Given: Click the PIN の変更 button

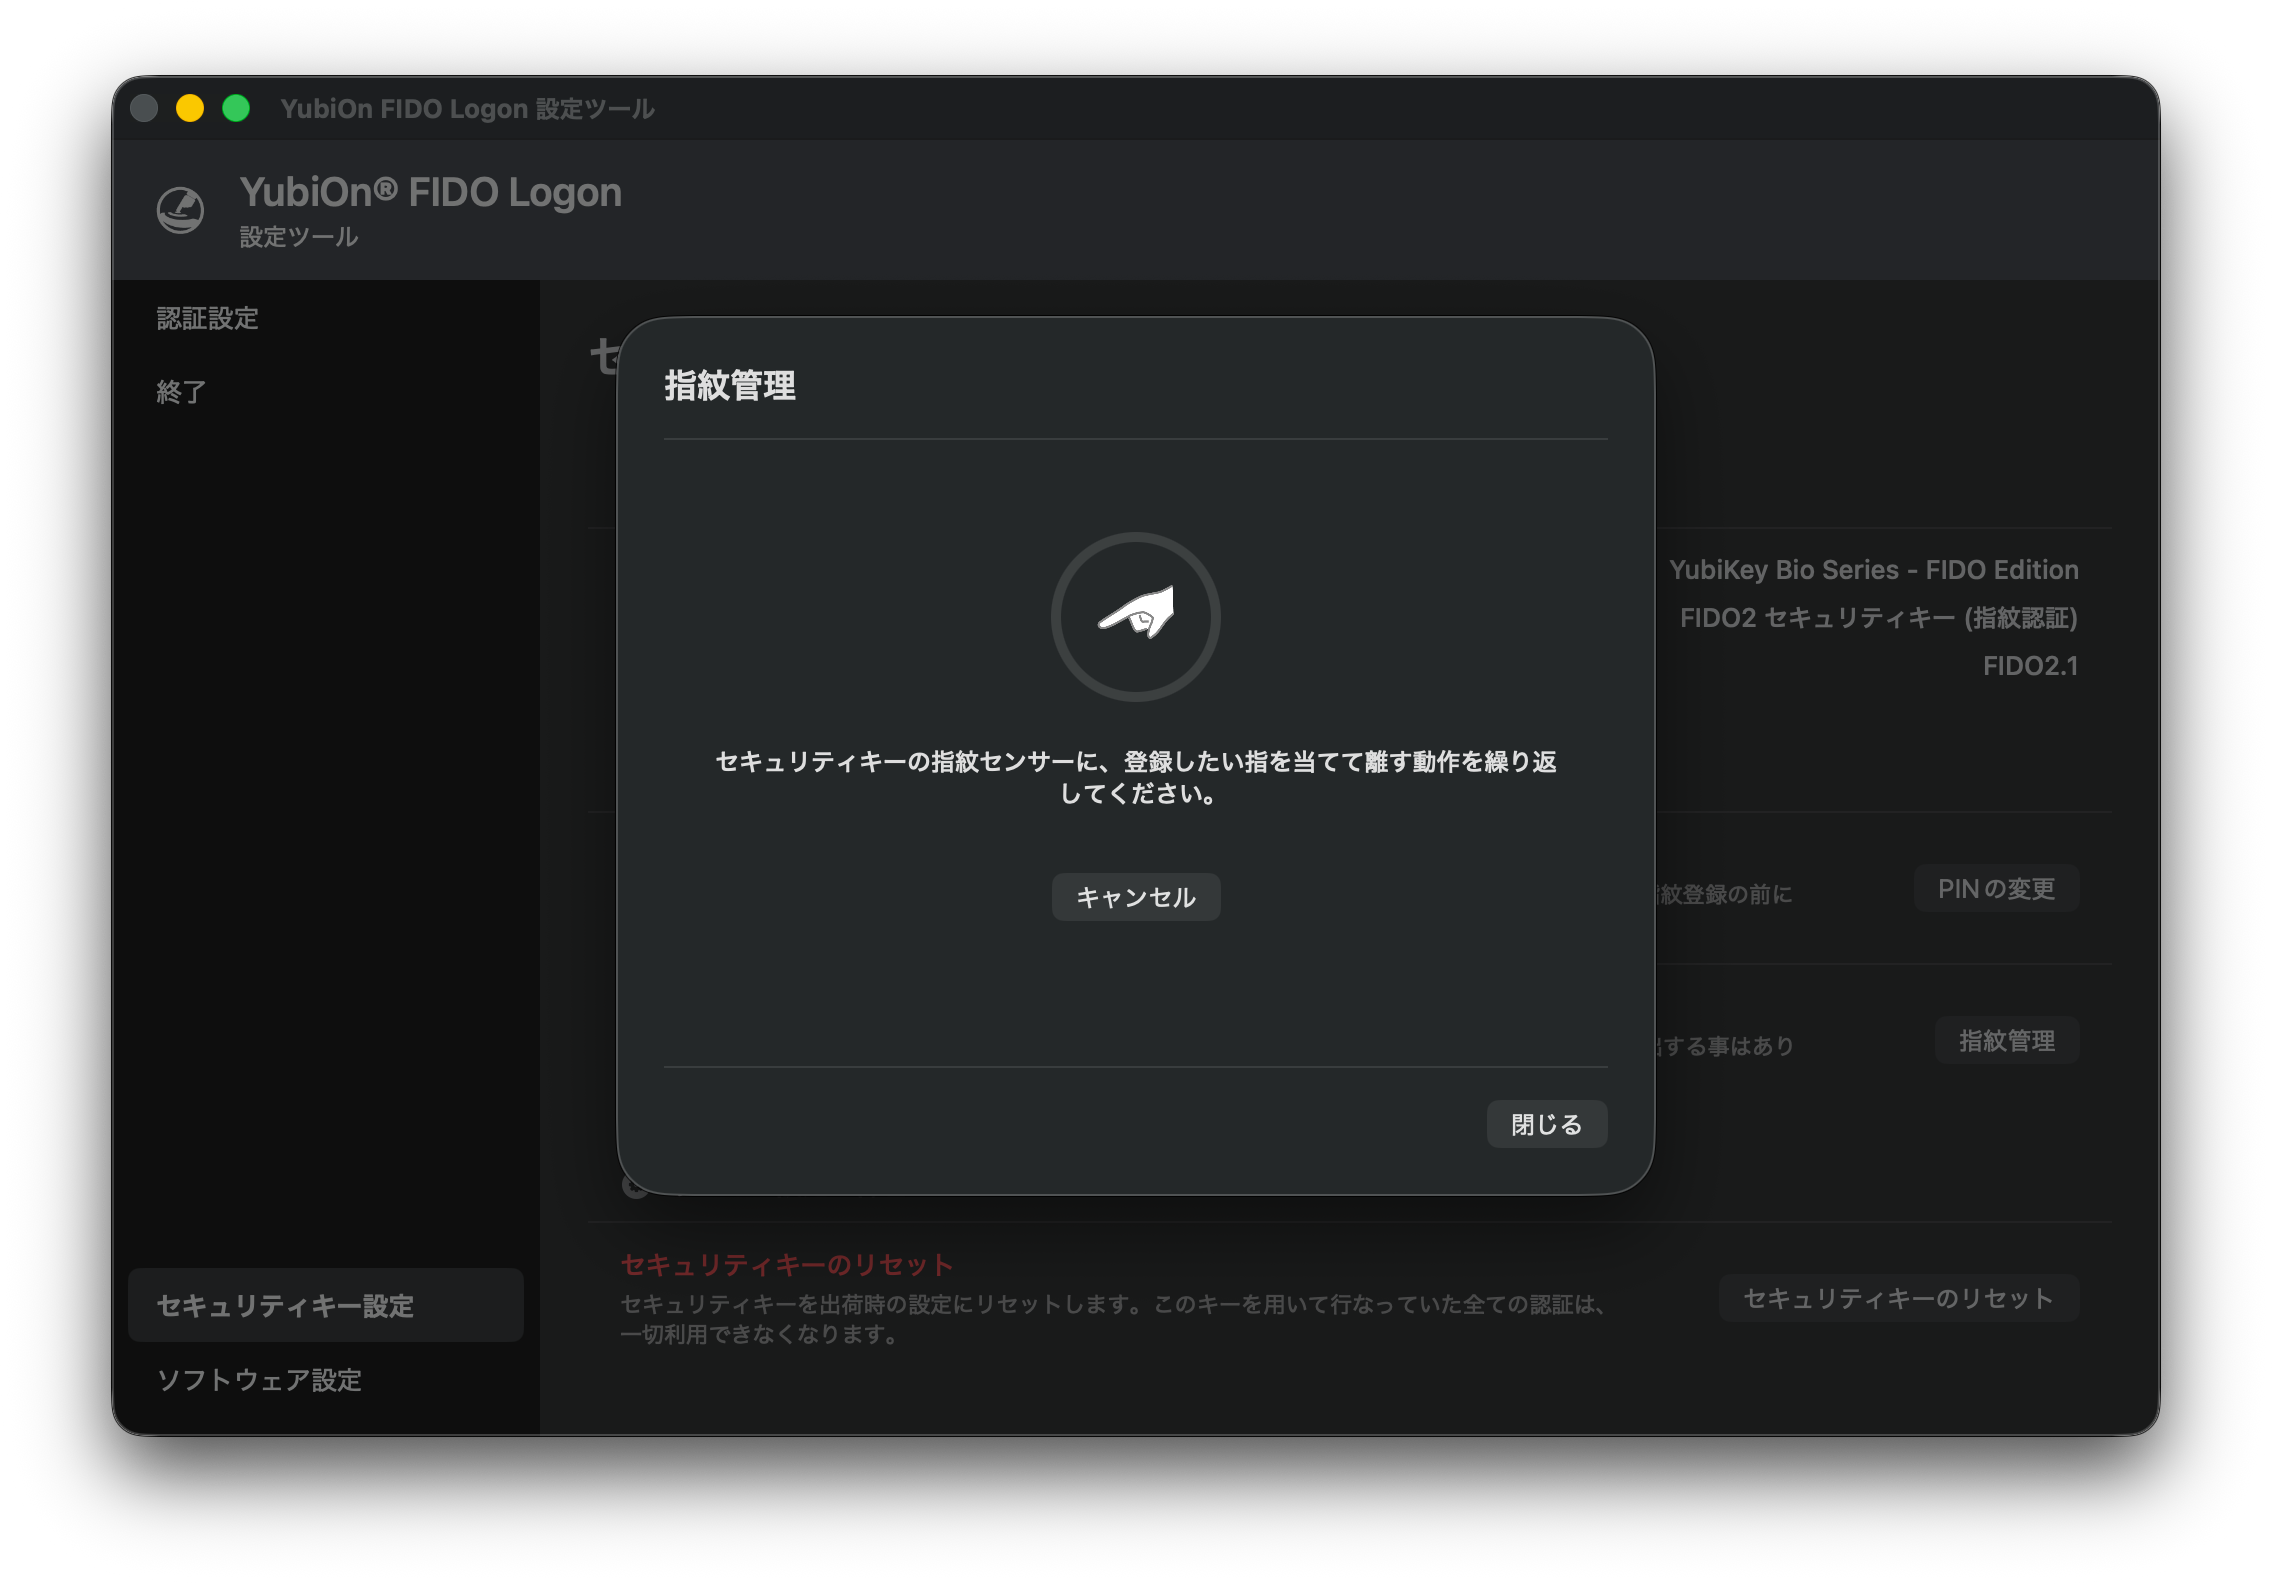Looking at the screenshot, I should pos(1996,888).
